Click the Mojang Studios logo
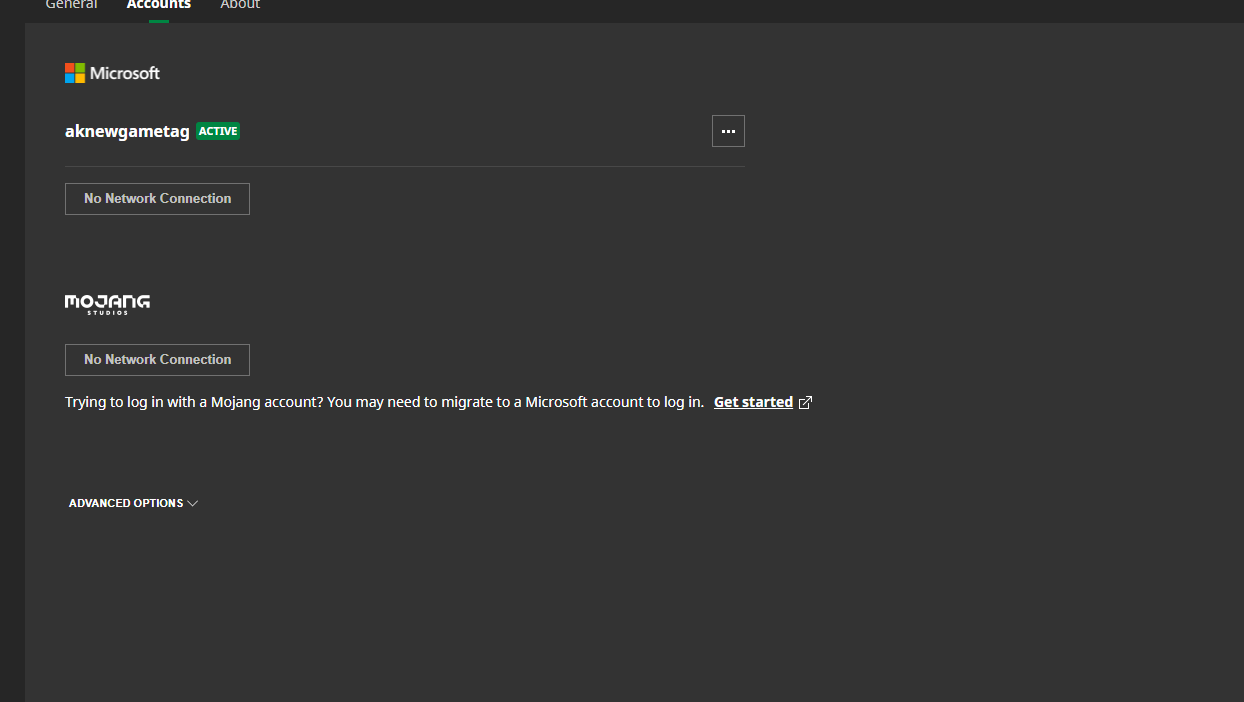This screenshot has height=702, width=1244. click(107, 304)
